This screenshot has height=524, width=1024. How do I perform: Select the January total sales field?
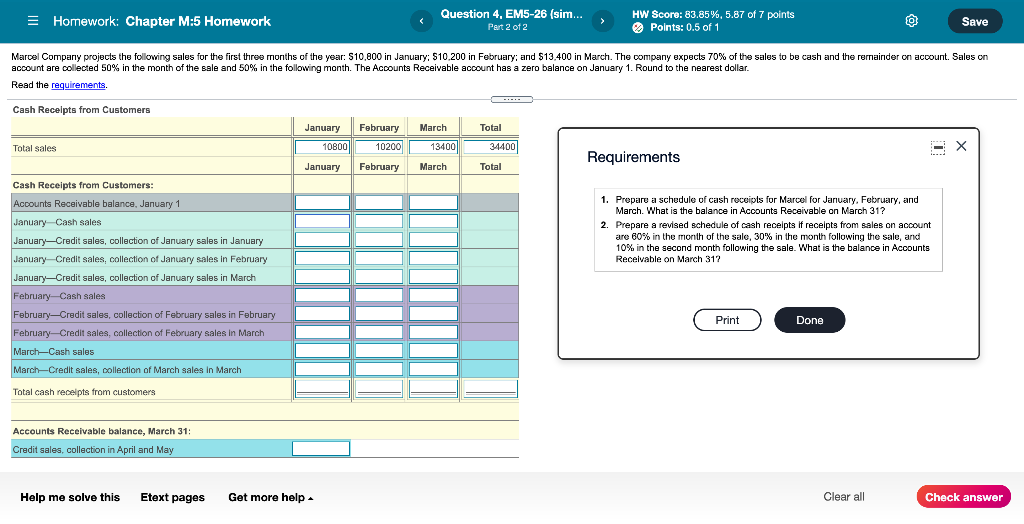tap(322, 147)
